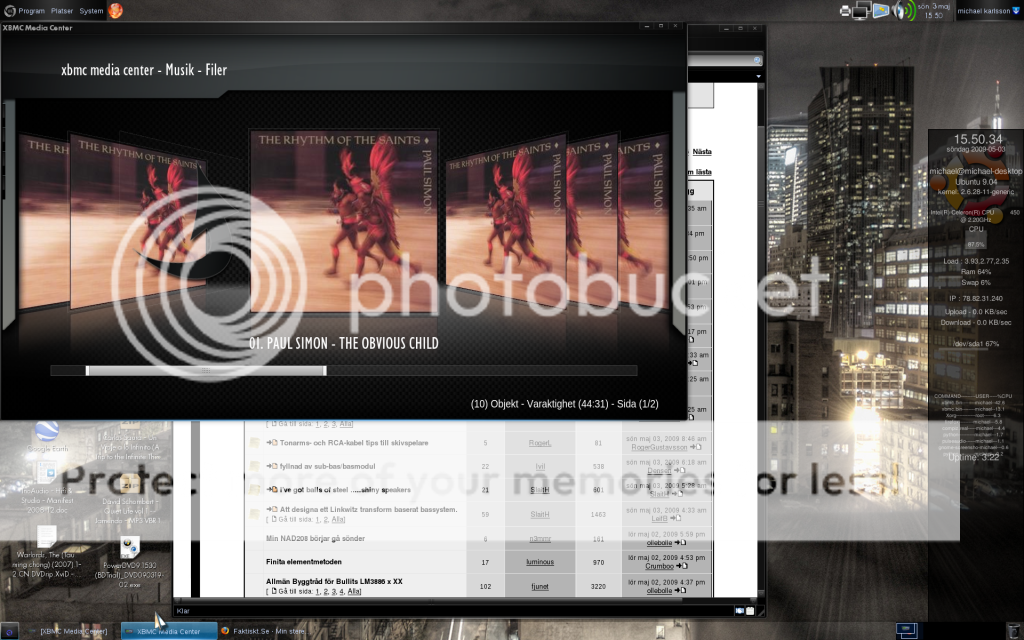
Task: Launch Firefox from the top panel icon
Action: tap(116, 10)
